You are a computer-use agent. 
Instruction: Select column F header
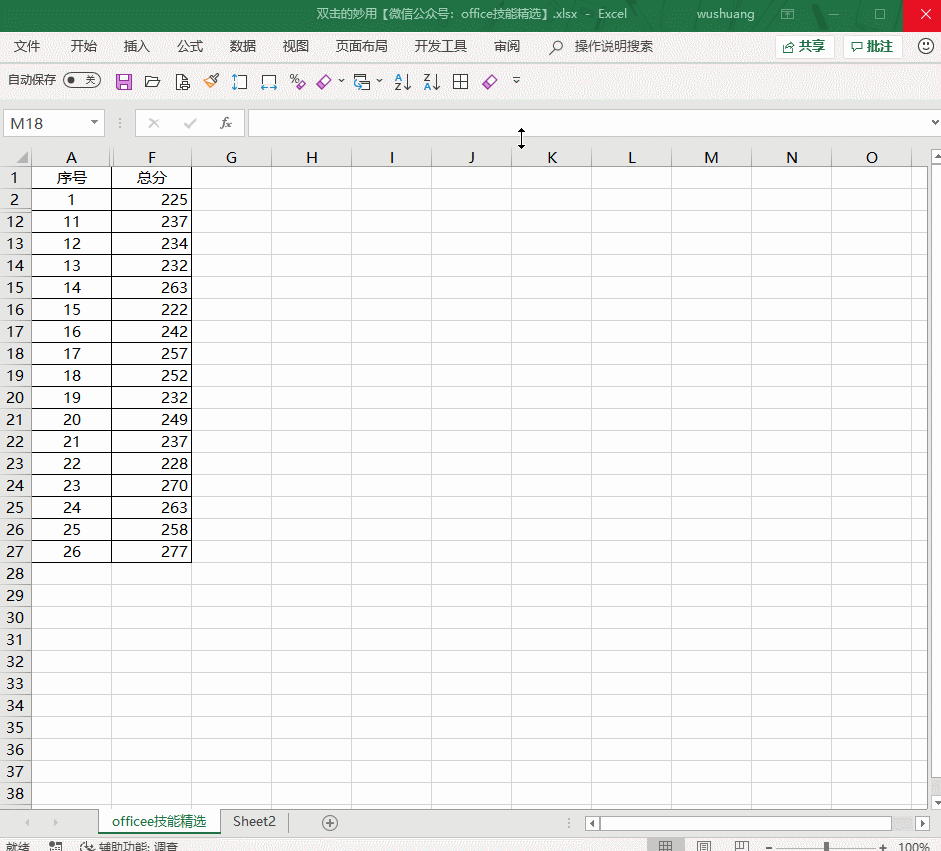click(152, 157)
